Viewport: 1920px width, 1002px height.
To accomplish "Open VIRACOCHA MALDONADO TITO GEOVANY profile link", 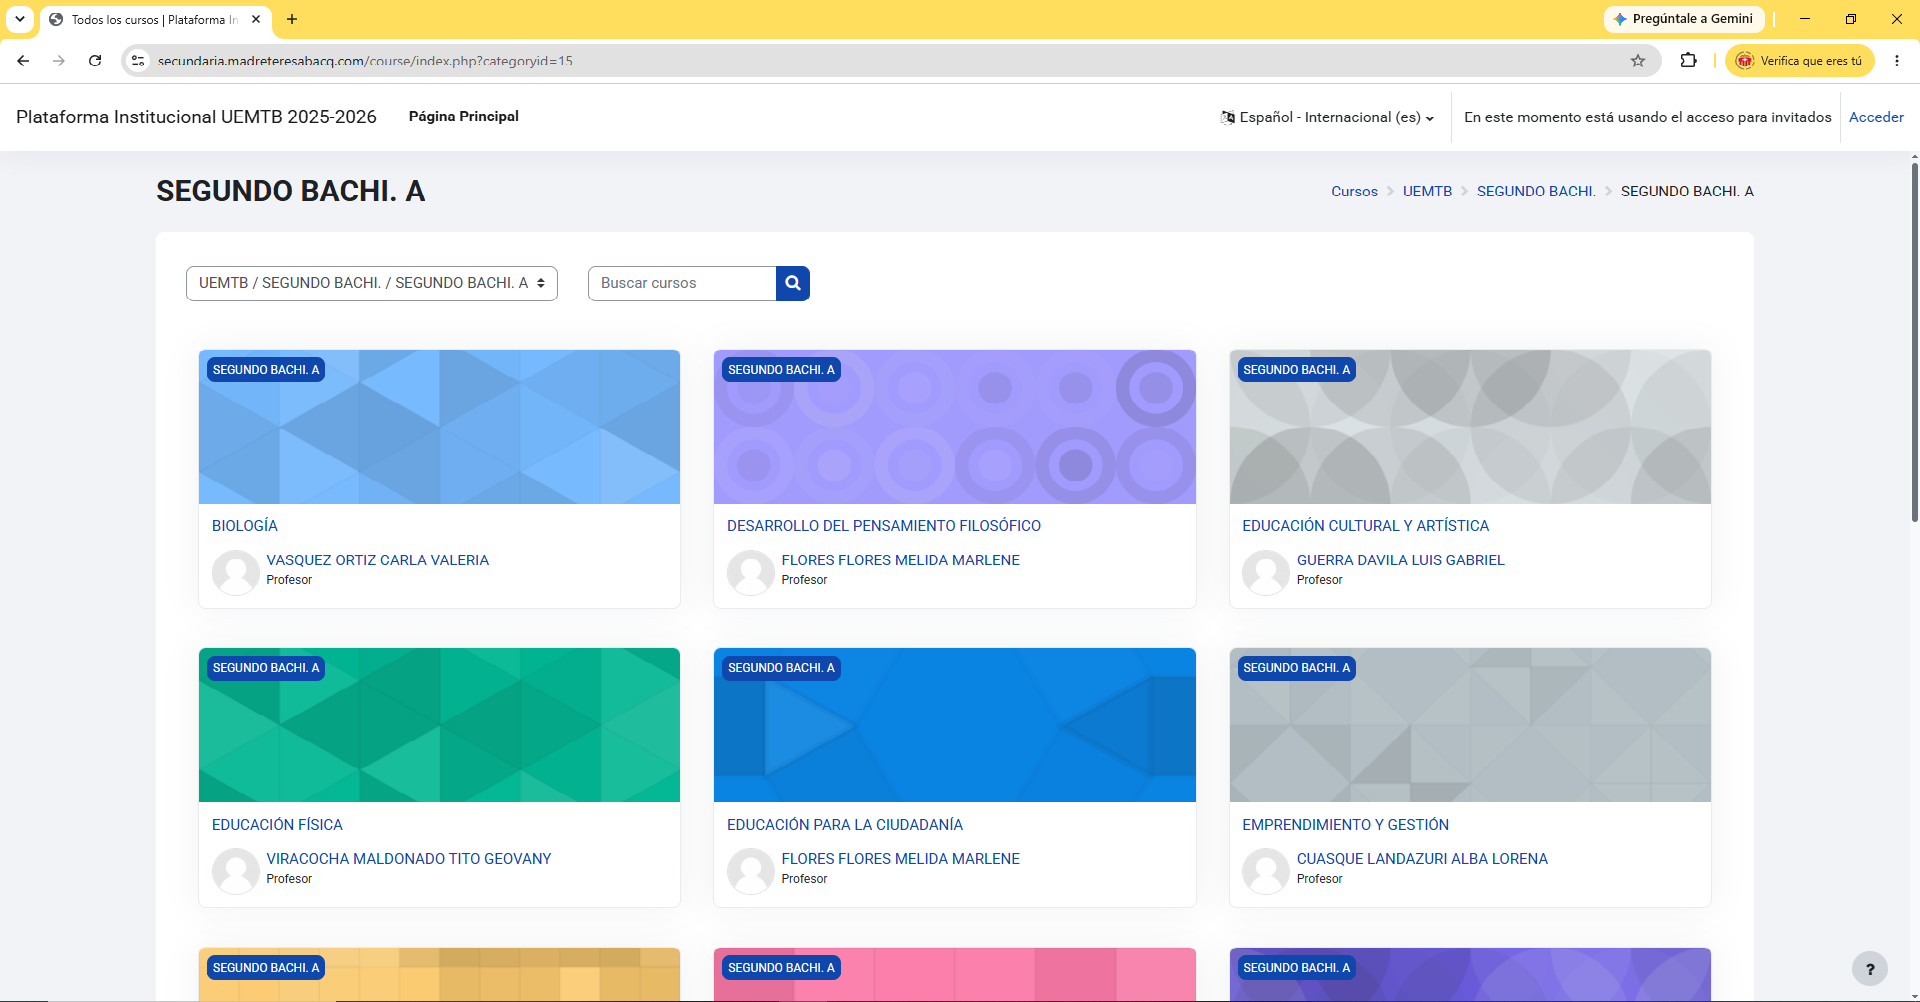I will point(409,859).
